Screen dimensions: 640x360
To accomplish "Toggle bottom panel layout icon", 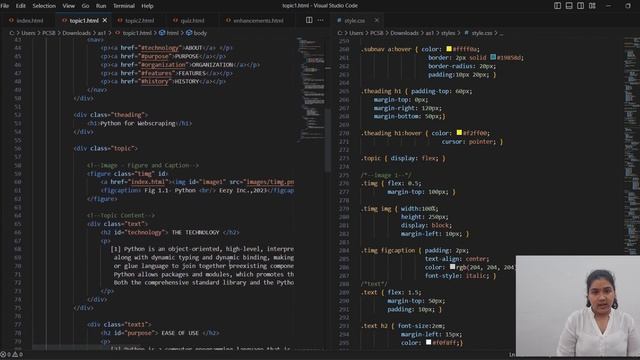I will click(569, 6).
